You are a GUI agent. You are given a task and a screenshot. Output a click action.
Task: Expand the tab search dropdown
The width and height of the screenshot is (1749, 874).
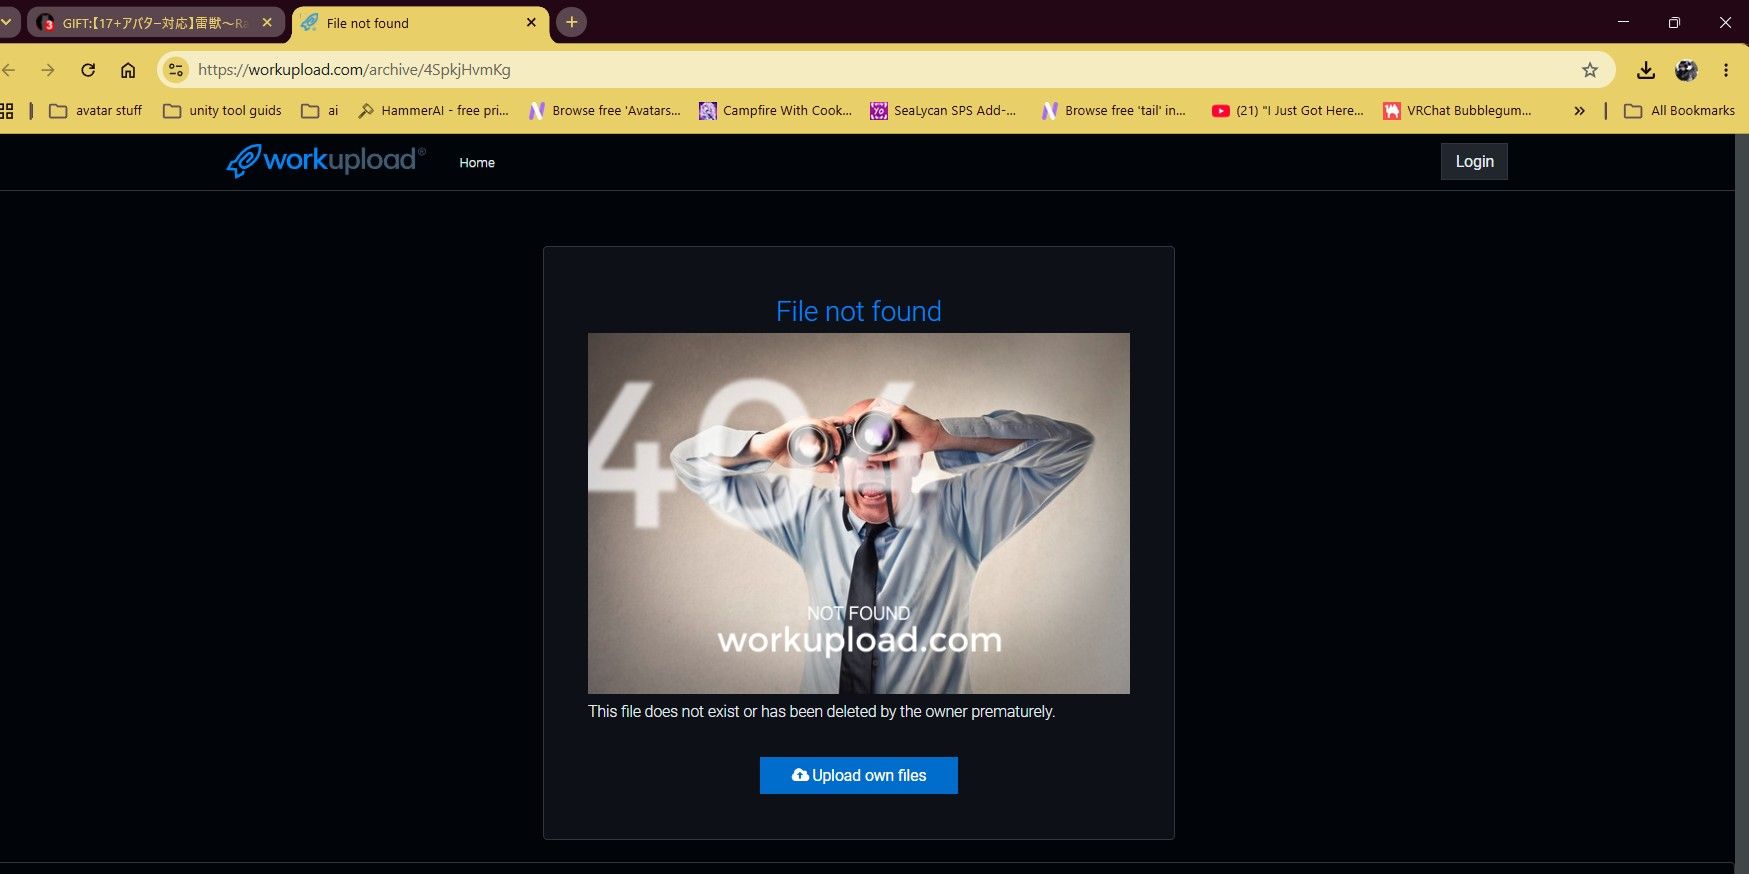pos(7,22)
